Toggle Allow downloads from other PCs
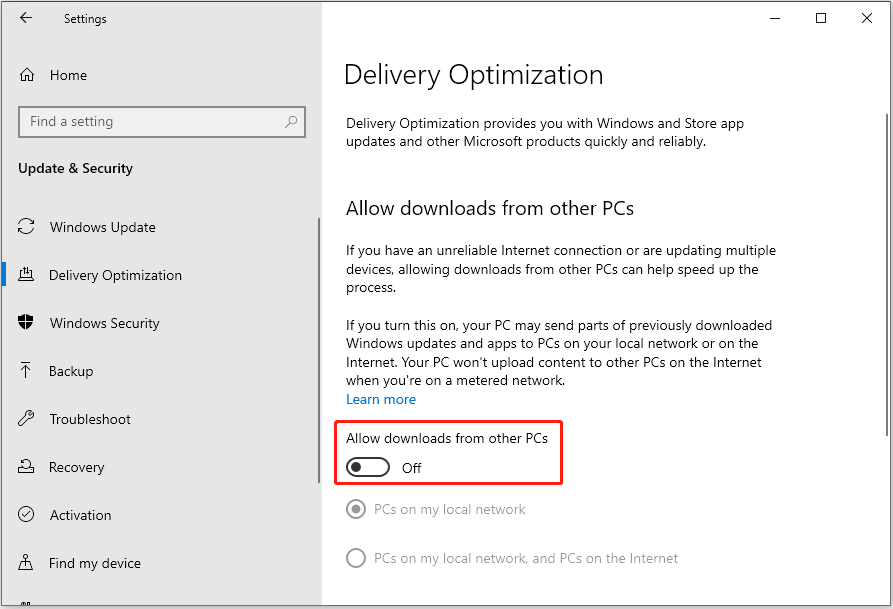The width and height of the screenshot is (893, 609). point(367,467)
